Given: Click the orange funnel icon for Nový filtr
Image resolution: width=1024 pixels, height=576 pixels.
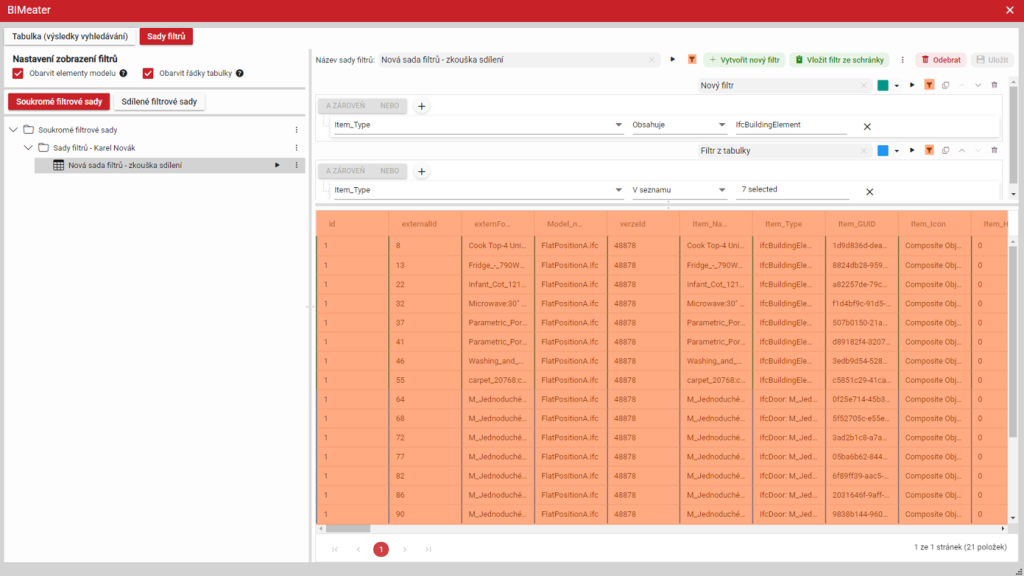Looking at the screenshot, I should (929, 86).
